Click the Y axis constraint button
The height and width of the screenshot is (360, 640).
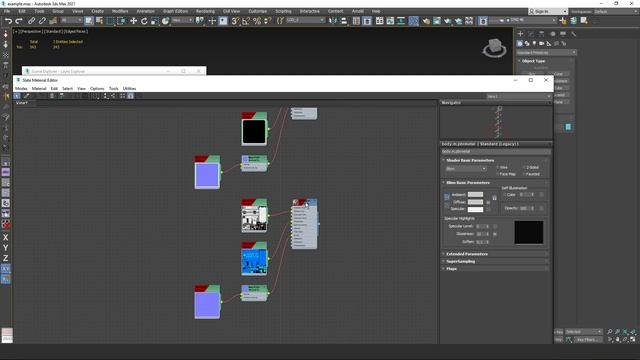(6, 248)
